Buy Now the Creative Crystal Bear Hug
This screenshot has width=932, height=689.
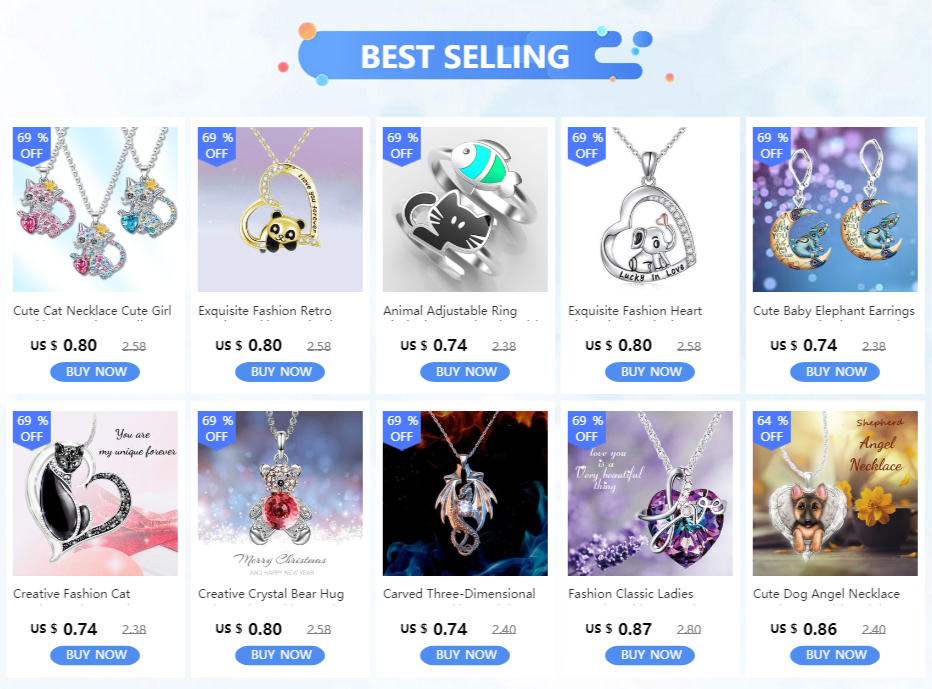click(x=280, y=655)
